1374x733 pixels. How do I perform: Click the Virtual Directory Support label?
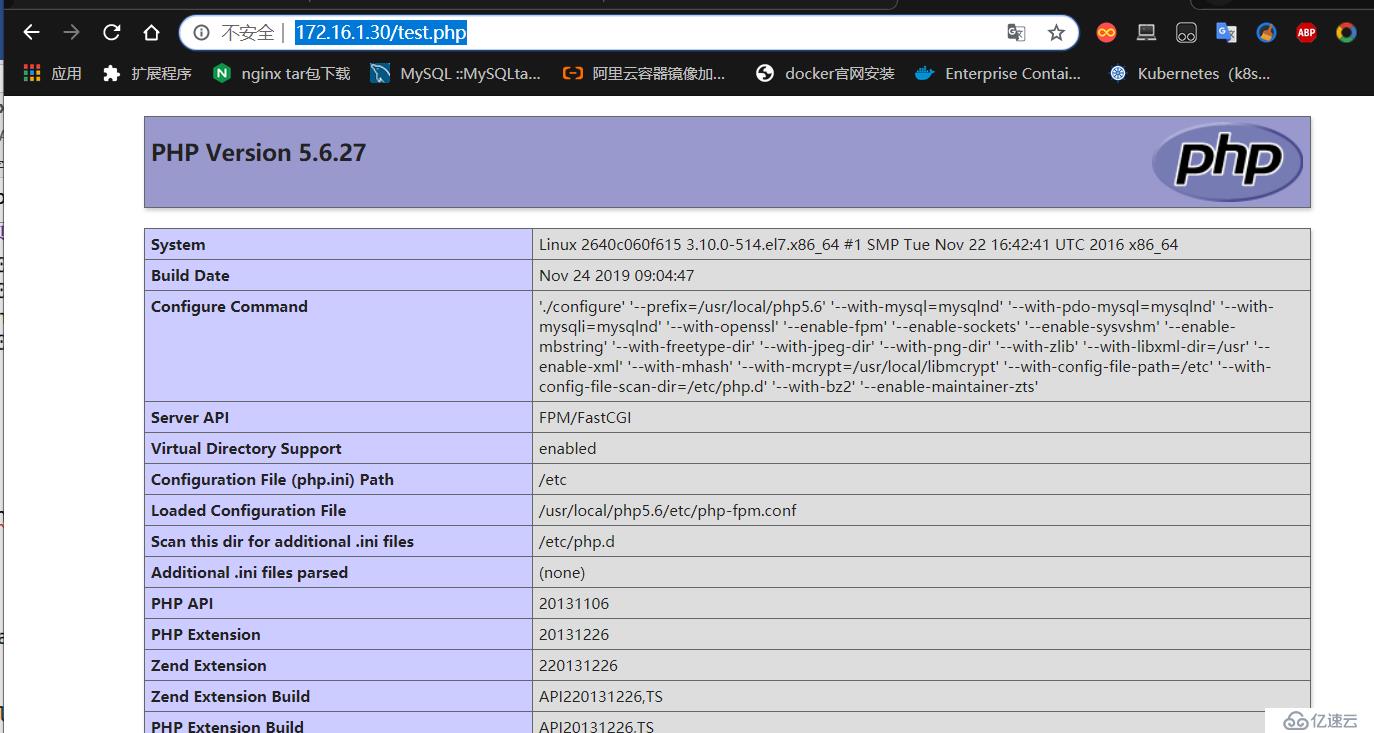click(x=246, y=448)
